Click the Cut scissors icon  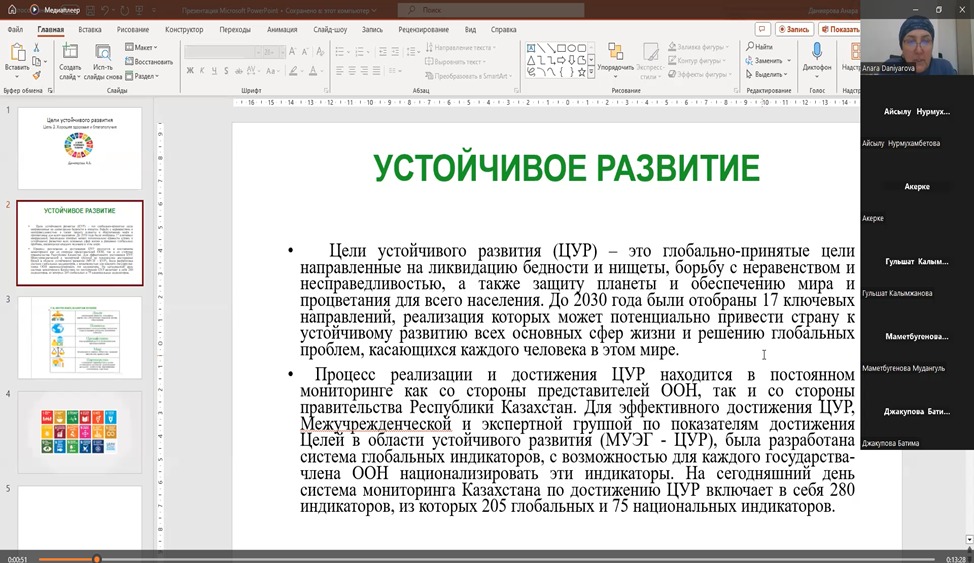click(x=37, y=48)
